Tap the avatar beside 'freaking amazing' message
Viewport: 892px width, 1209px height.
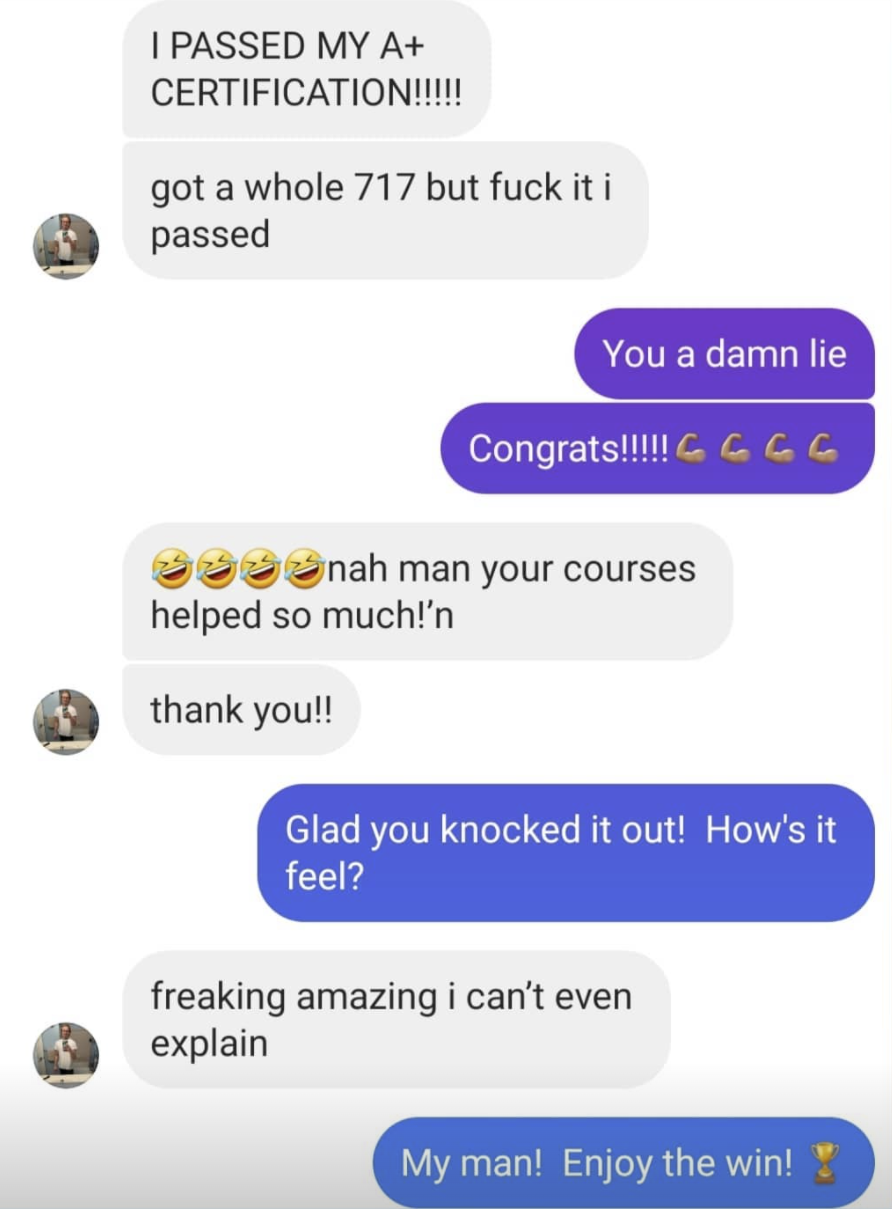click(66, 1054)
